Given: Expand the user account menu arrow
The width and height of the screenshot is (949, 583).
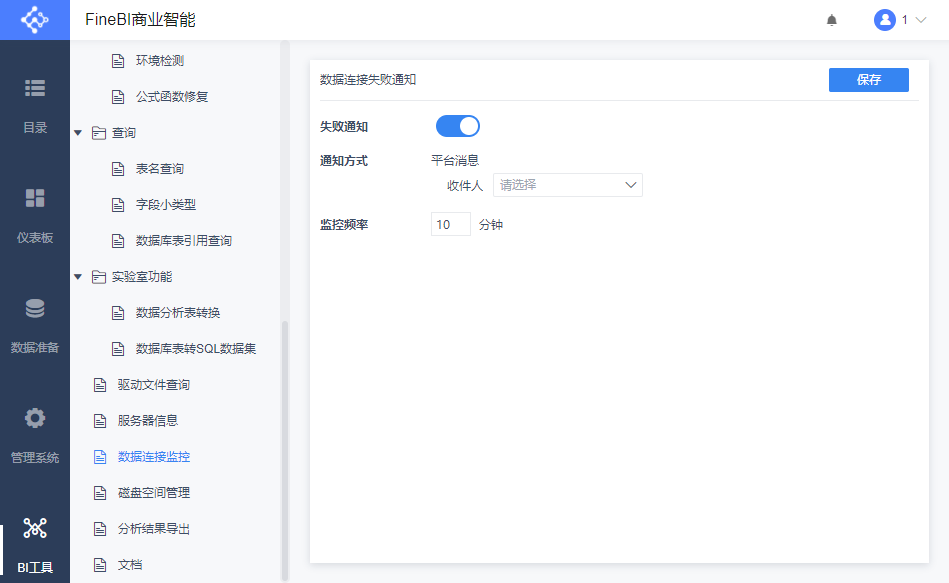Looking at the screenshot, I should (x=921, y=20).
